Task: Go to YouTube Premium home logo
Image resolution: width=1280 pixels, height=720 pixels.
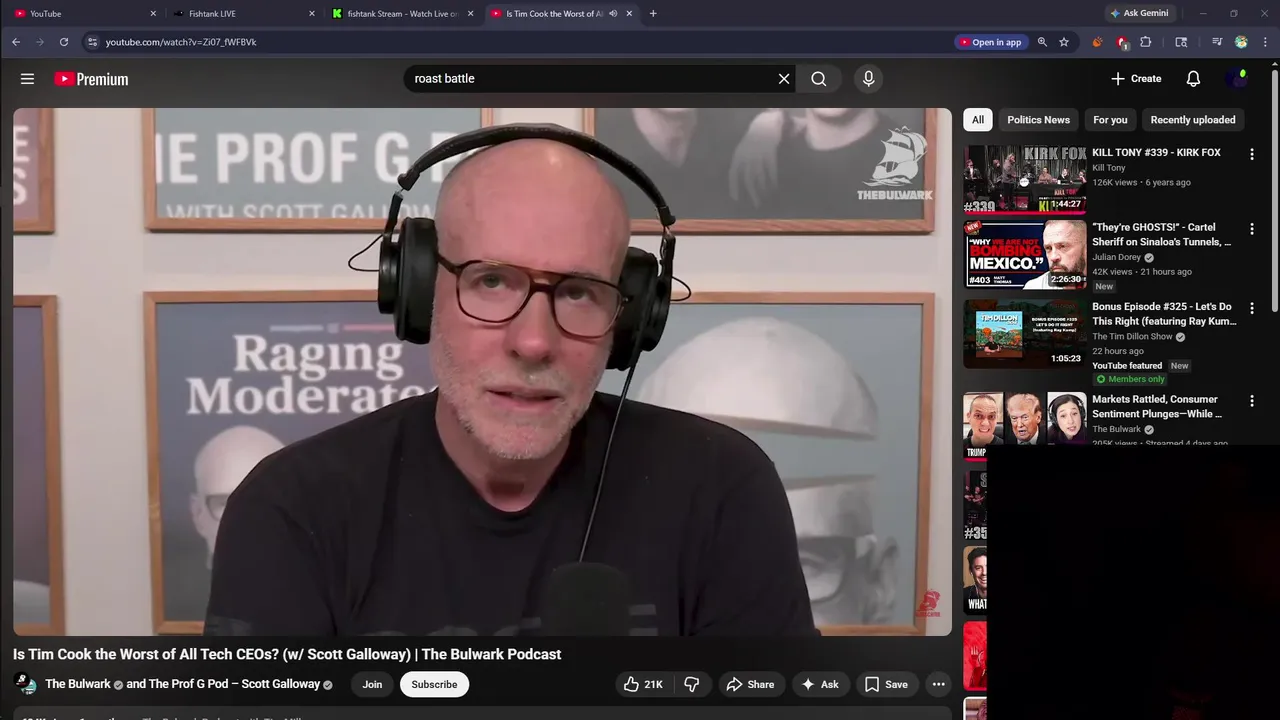Action: 91,79
